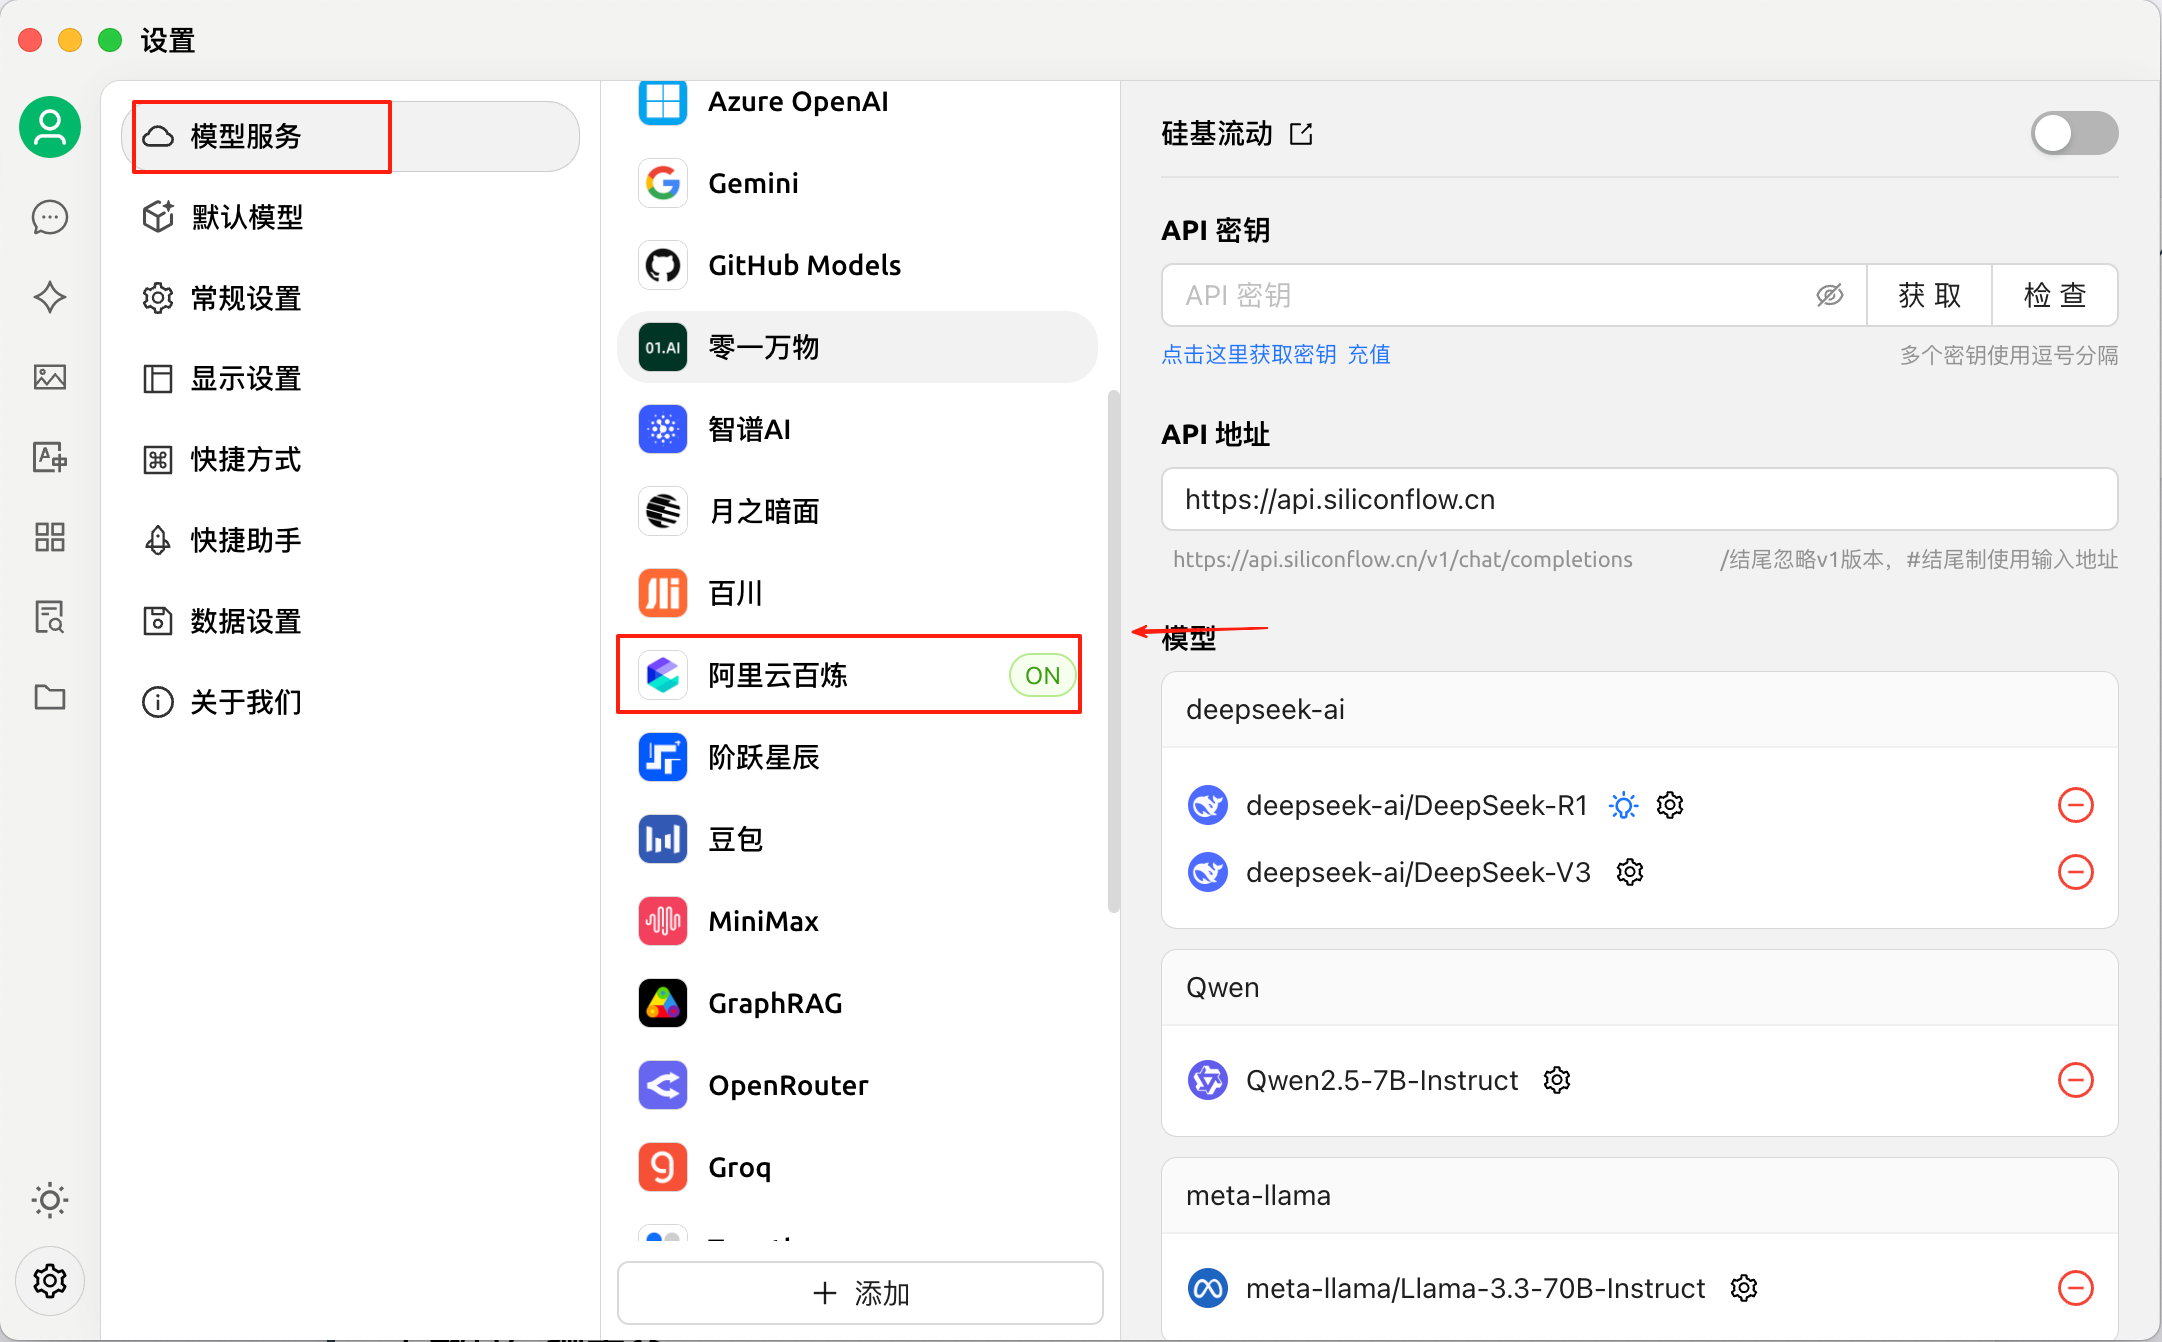This screenshot has width=2162, height=1342.
Task: Focus the API 地址 input field
Action: click(x=1639, y=499)
